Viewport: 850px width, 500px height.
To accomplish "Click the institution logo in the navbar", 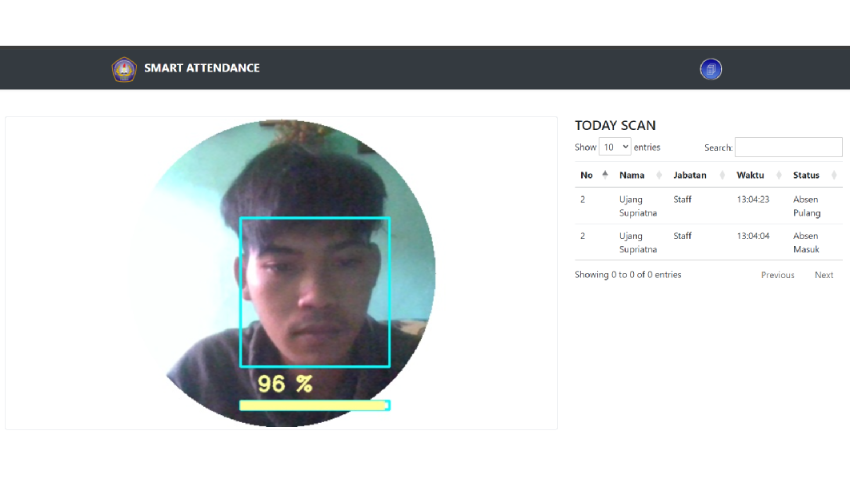I will pyautogui.click(x=124, y=69).
